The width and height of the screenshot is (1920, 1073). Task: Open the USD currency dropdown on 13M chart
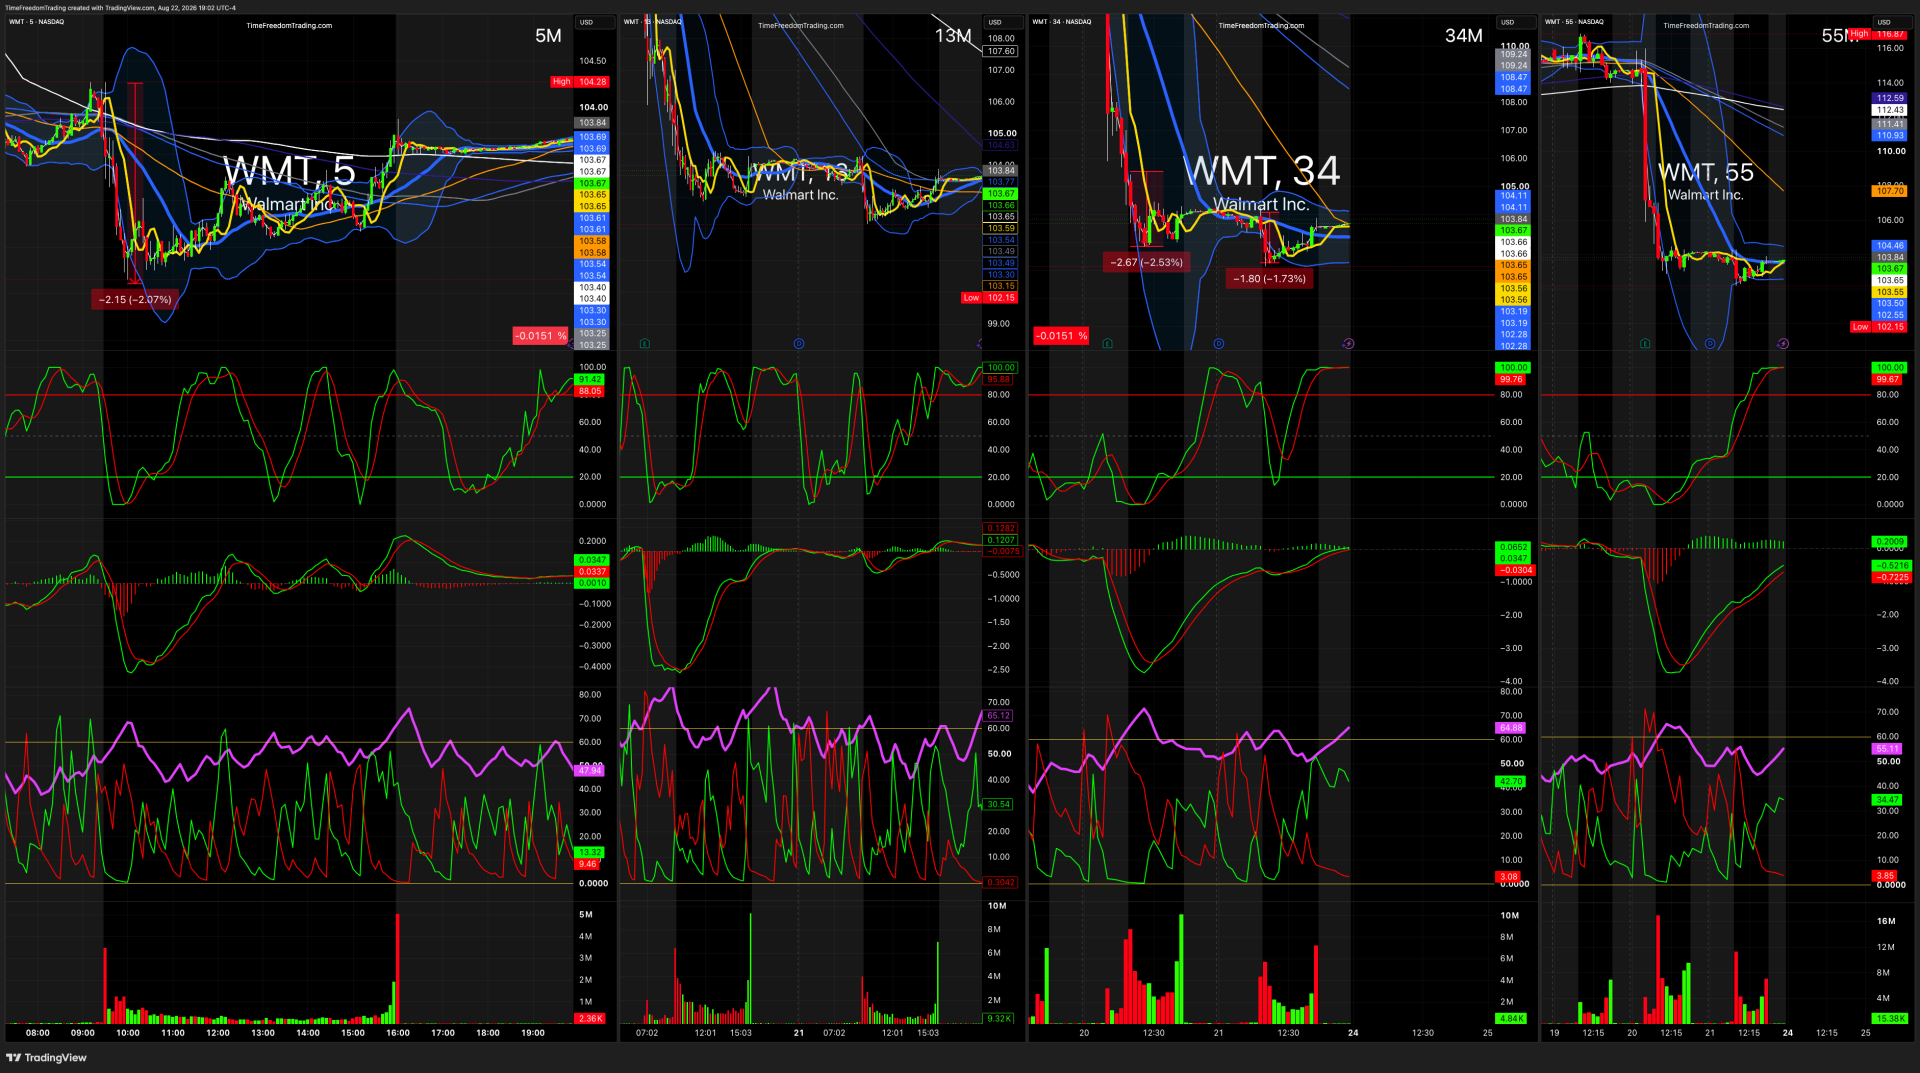point(995,22)
